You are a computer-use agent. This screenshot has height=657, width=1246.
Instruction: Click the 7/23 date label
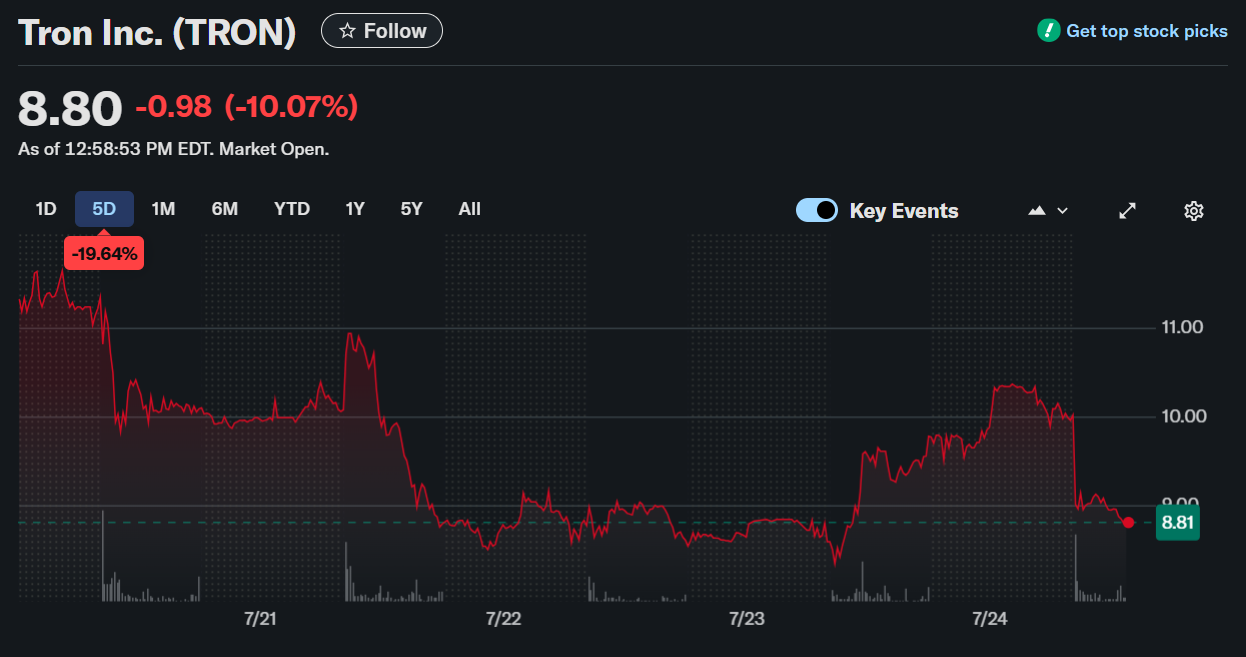click(x=746, y=619)
